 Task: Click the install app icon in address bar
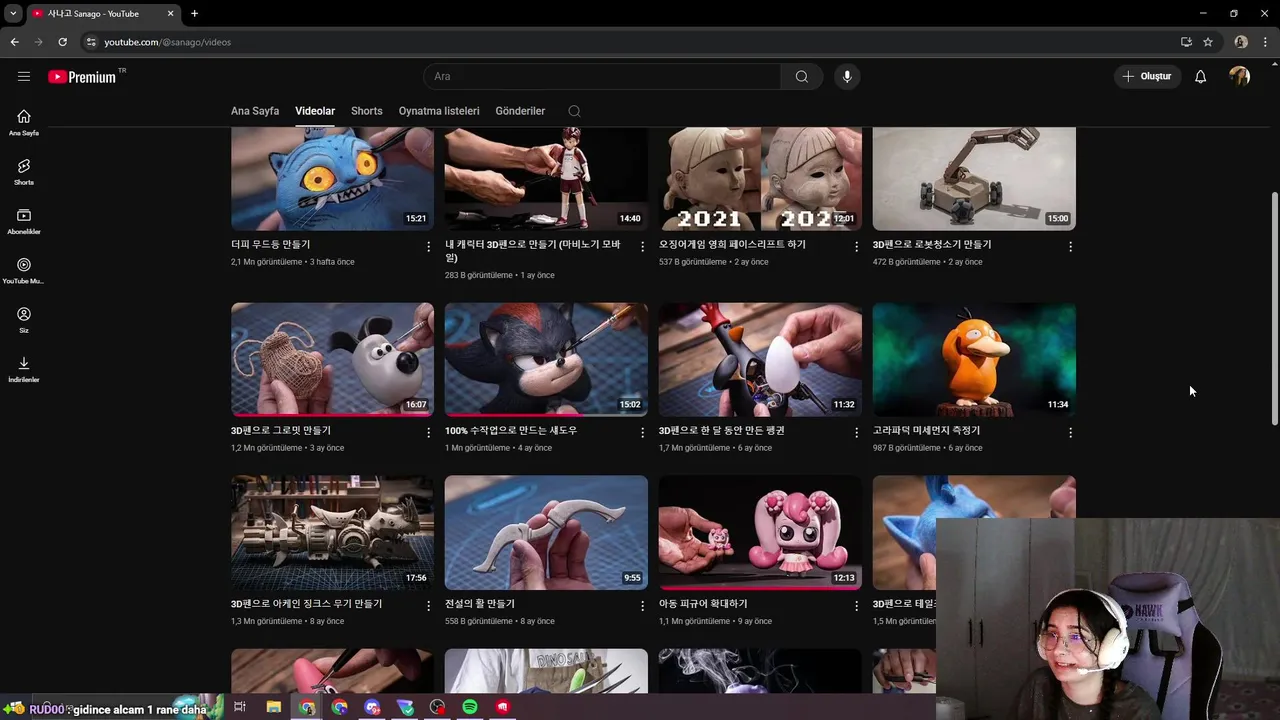[x=1186, y=42]
